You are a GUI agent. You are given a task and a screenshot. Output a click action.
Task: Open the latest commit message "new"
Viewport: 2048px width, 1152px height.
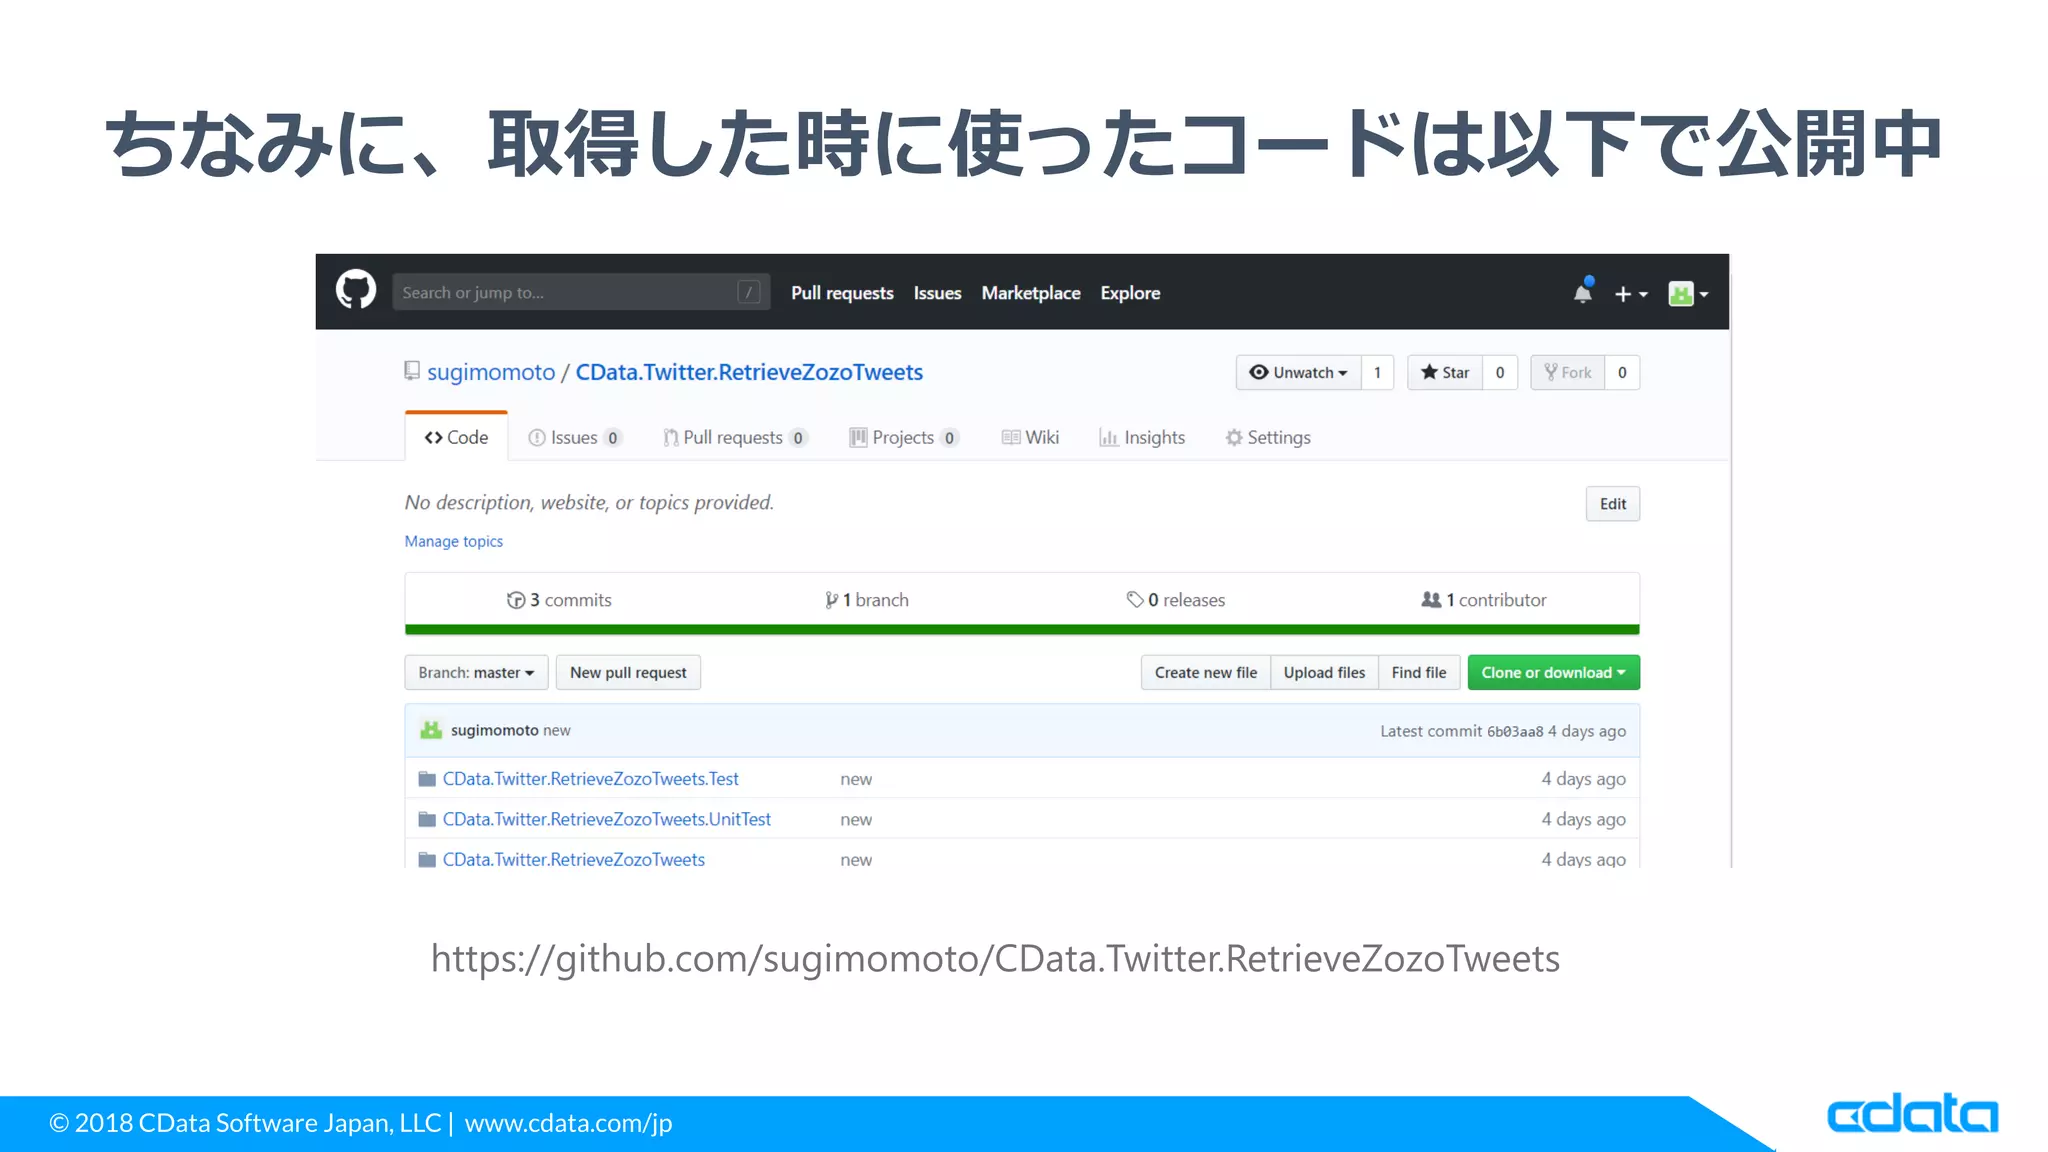coord(557,731)
